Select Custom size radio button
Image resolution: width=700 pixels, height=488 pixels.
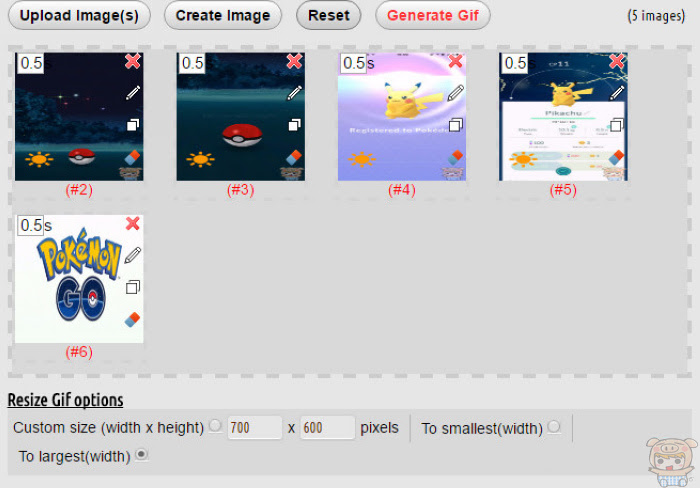tap(215, 426)
